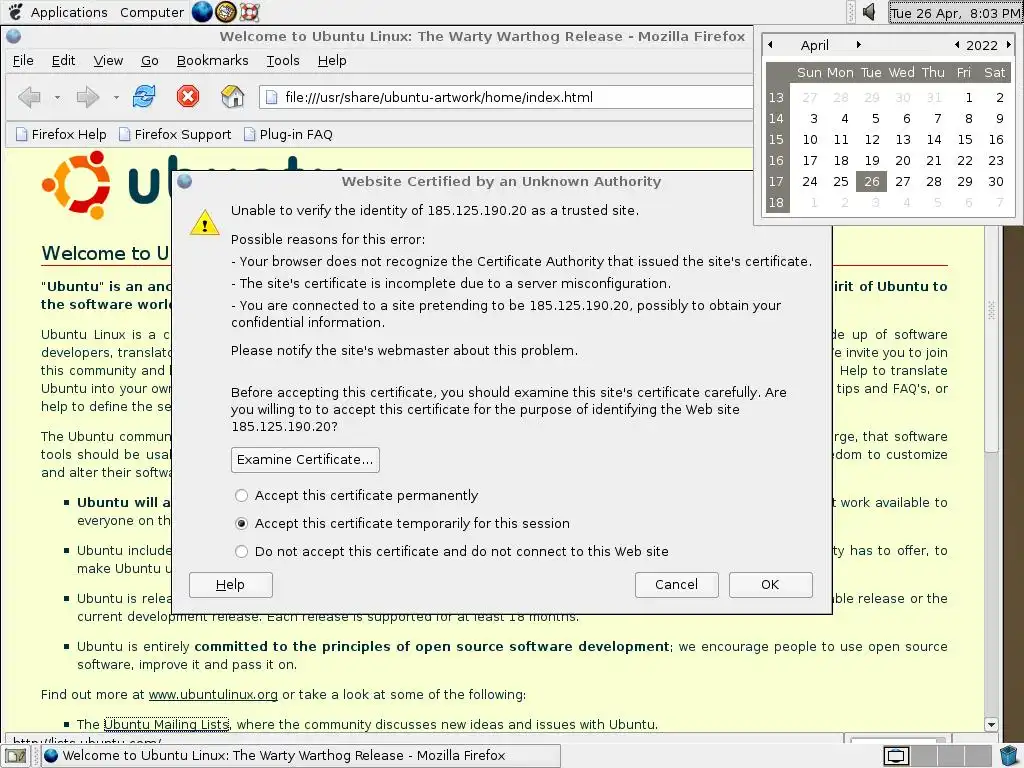Click the Ubuntu logo on the page
The height and width of the screenshot is (768, 1024).
(x=76, y=185)
